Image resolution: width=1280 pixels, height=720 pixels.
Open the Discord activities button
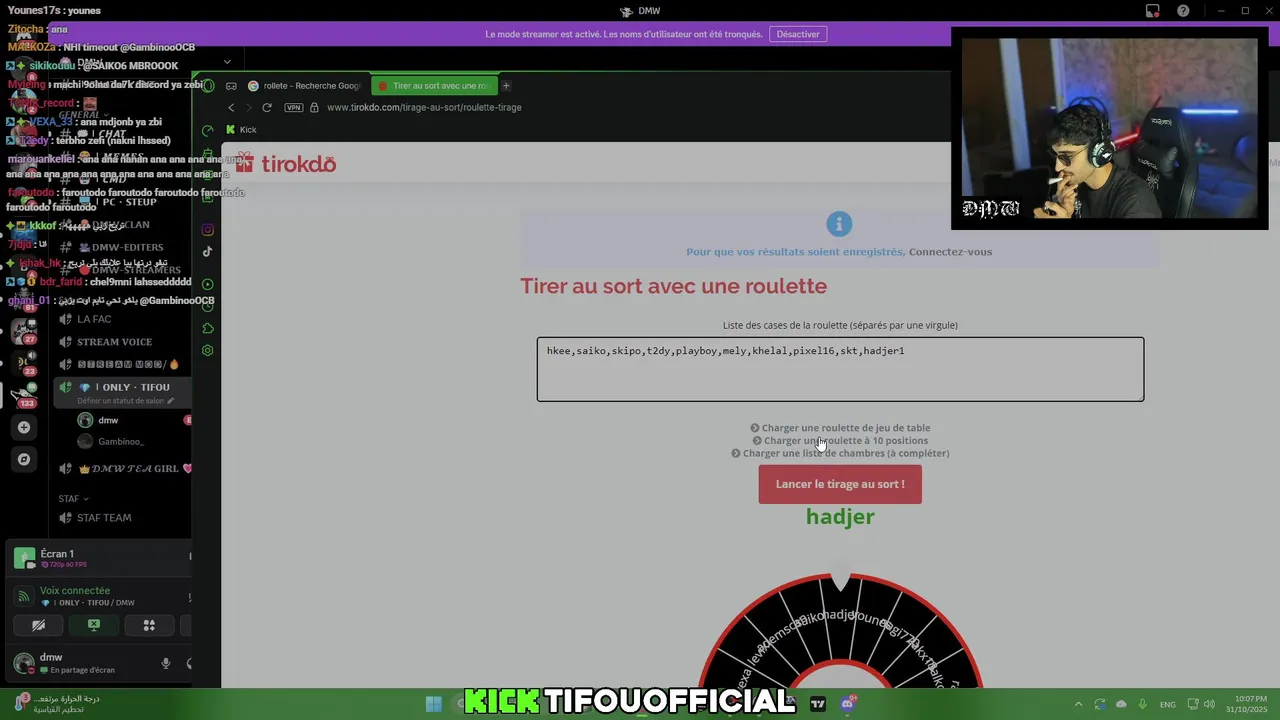[149, 626]
